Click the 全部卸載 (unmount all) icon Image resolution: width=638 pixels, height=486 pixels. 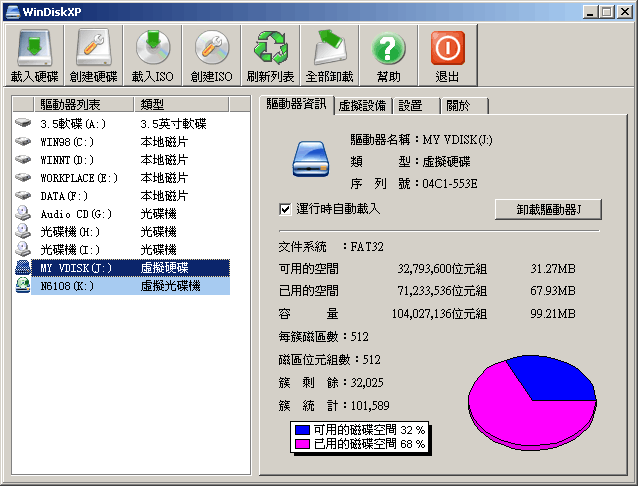tap(330, 55)
